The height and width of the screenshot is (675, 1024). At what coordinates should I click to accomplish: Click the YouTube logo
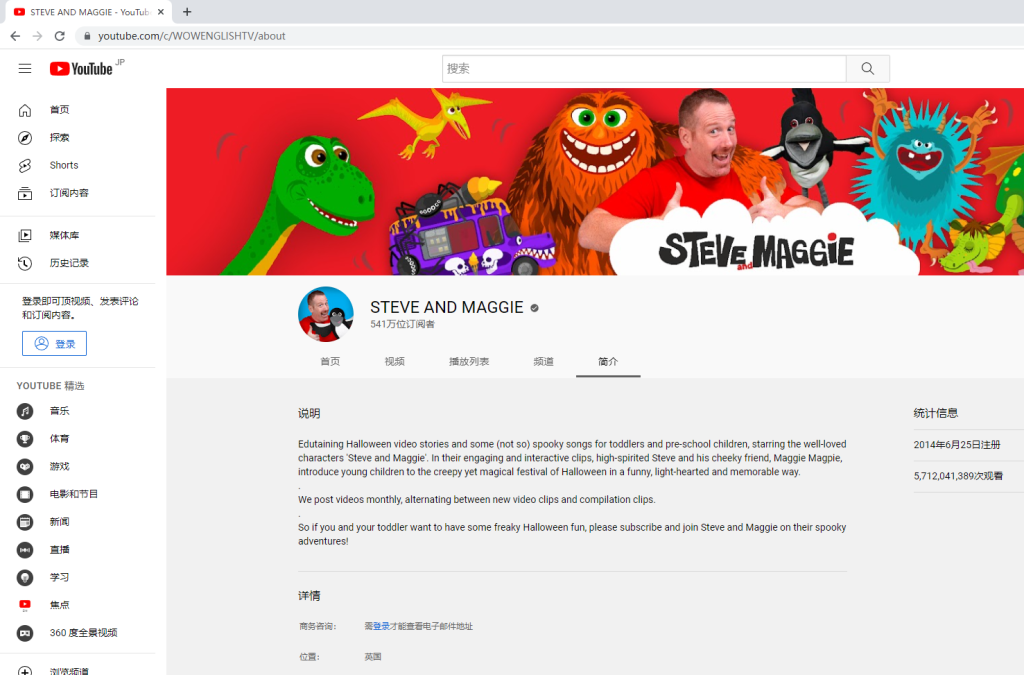[x=82, y=68]
